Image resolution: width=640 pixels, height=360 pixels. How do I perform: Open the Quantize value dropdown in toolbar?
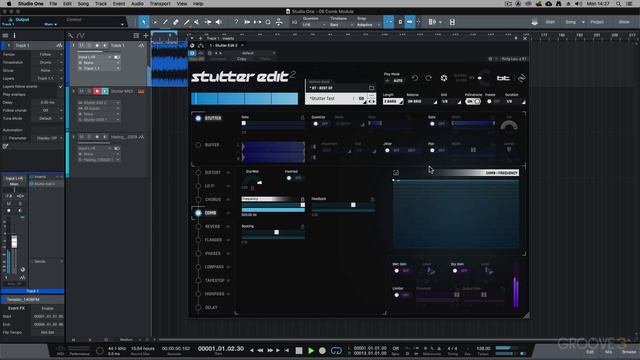(x=313, y=24)
